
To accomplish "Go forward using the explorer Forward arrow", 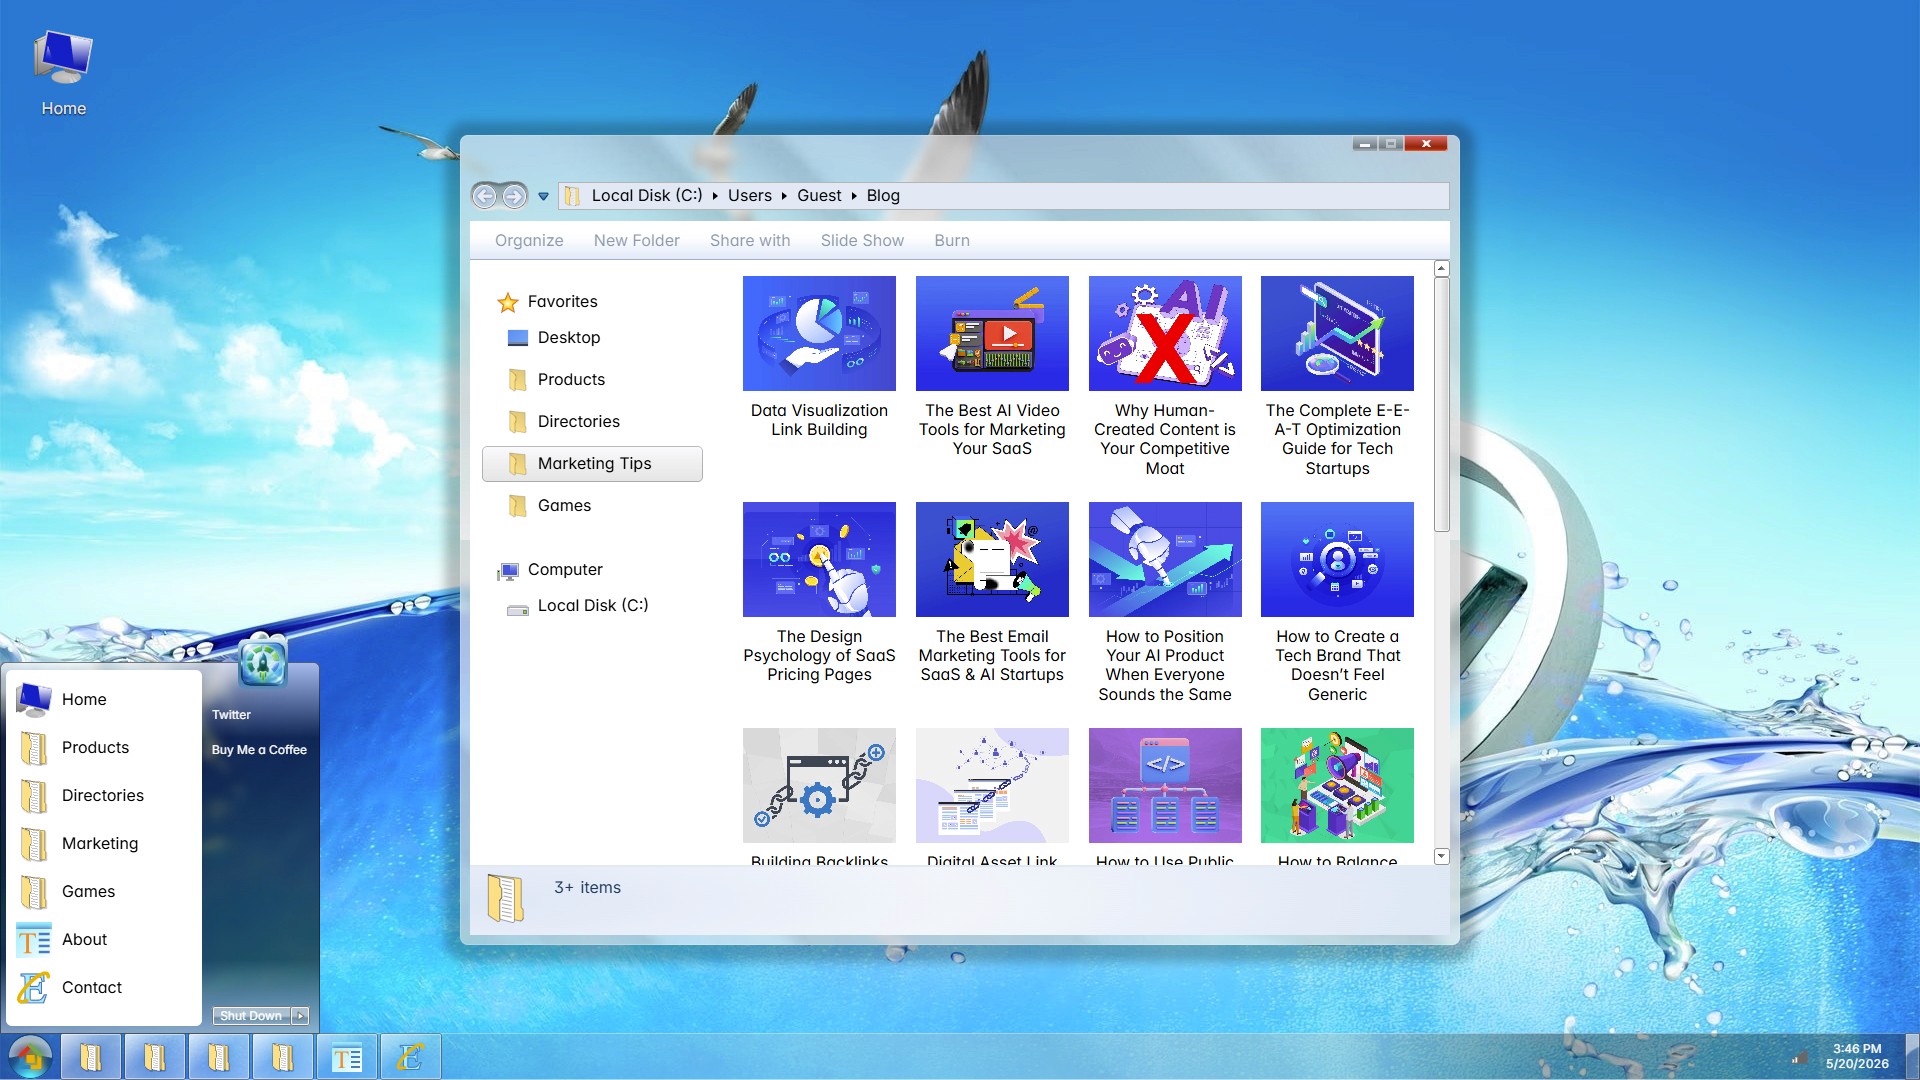I will 514,196.
